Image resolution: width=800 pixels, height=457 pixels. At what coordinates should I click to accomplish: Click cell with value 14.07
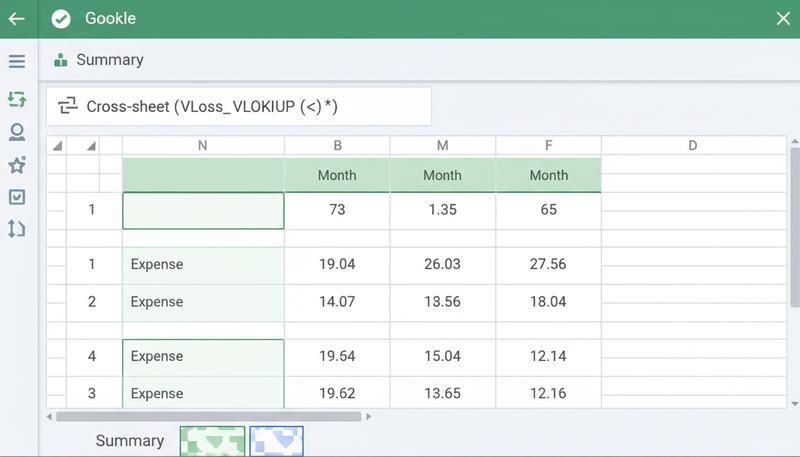click(x=337, y=302)
